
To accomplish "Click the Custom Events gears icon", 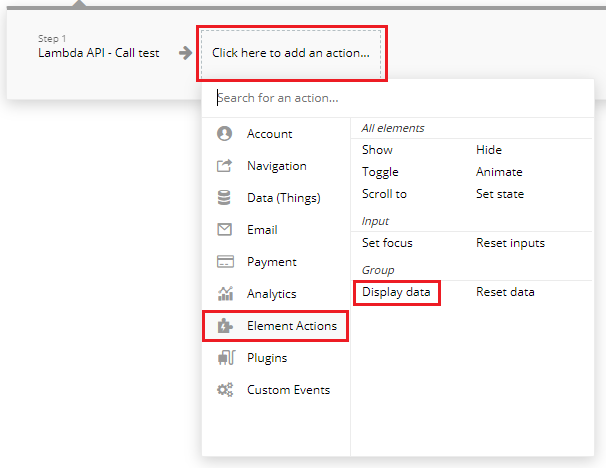I will click(x=225, y=390).
